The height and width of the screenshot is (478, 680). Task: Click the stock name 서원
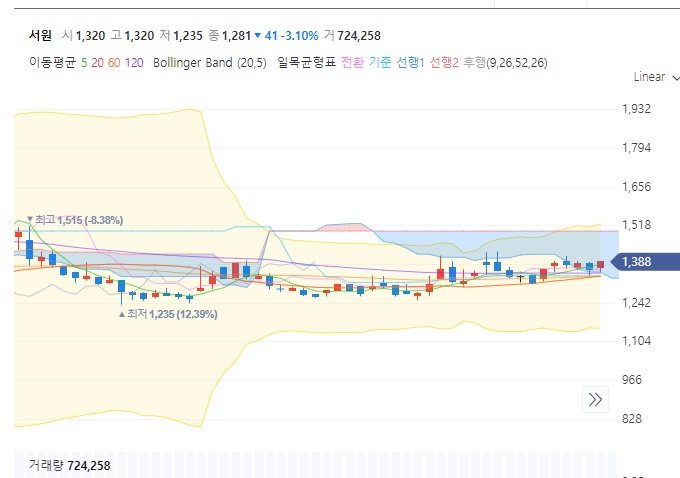(40, 35)
